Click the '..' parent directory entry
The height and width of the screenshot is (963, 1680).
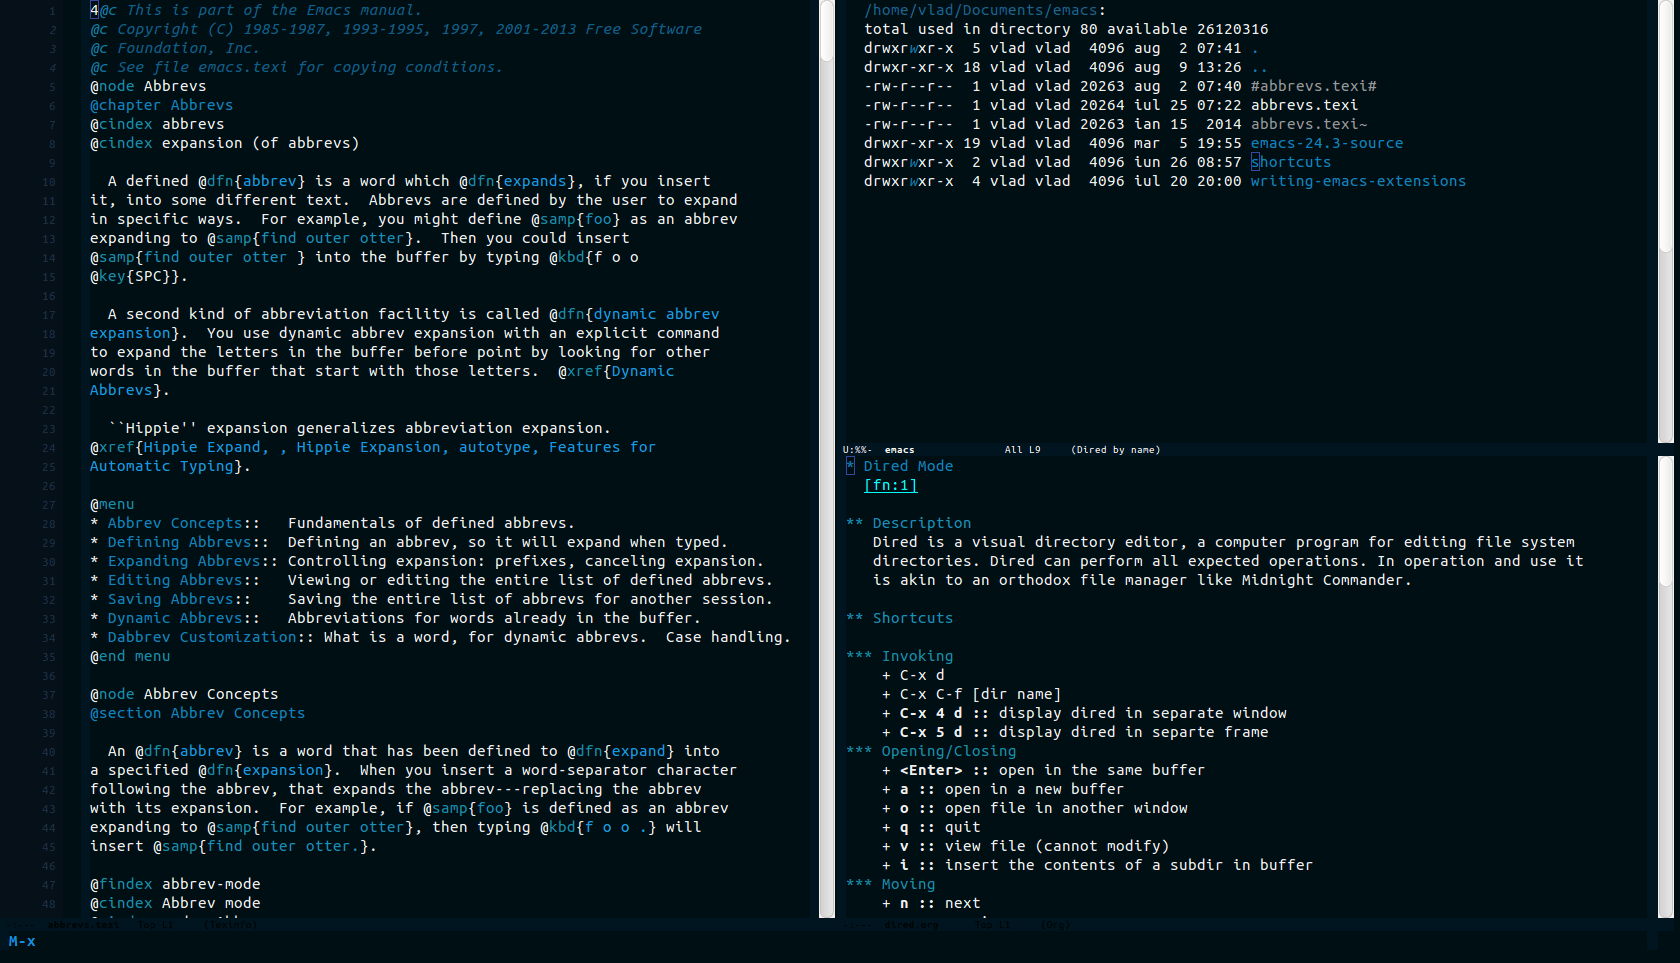point(1259,67)
